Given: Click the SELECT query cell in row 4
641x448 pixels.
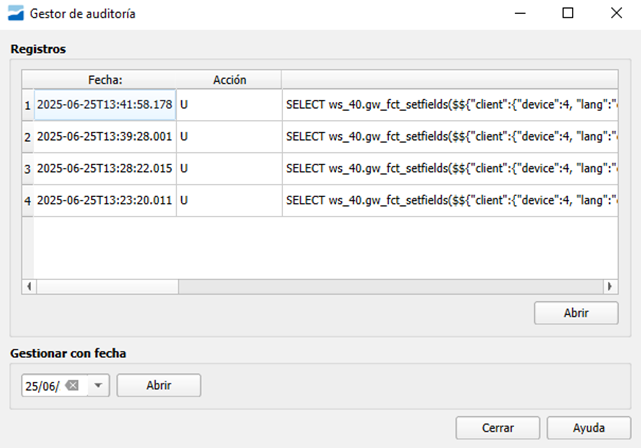Looking at the screenshot, I should [450, 200].
